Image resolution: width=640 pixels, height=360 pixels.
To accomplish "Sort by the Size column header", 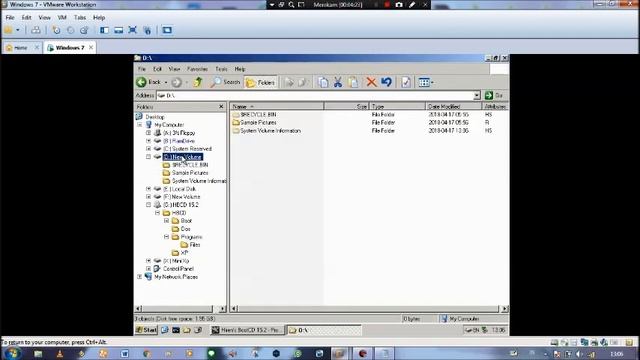I will [x=347, y=107].
